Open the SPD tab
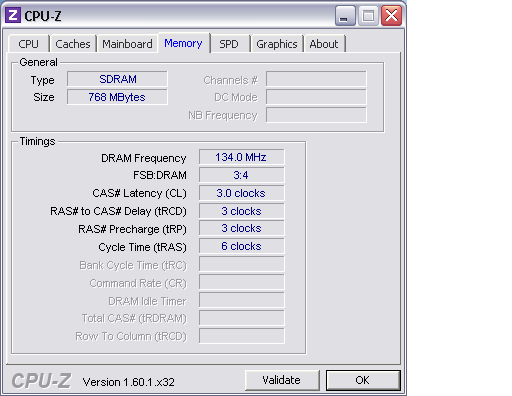Screen dimensions: 512x396 (229, 44)
